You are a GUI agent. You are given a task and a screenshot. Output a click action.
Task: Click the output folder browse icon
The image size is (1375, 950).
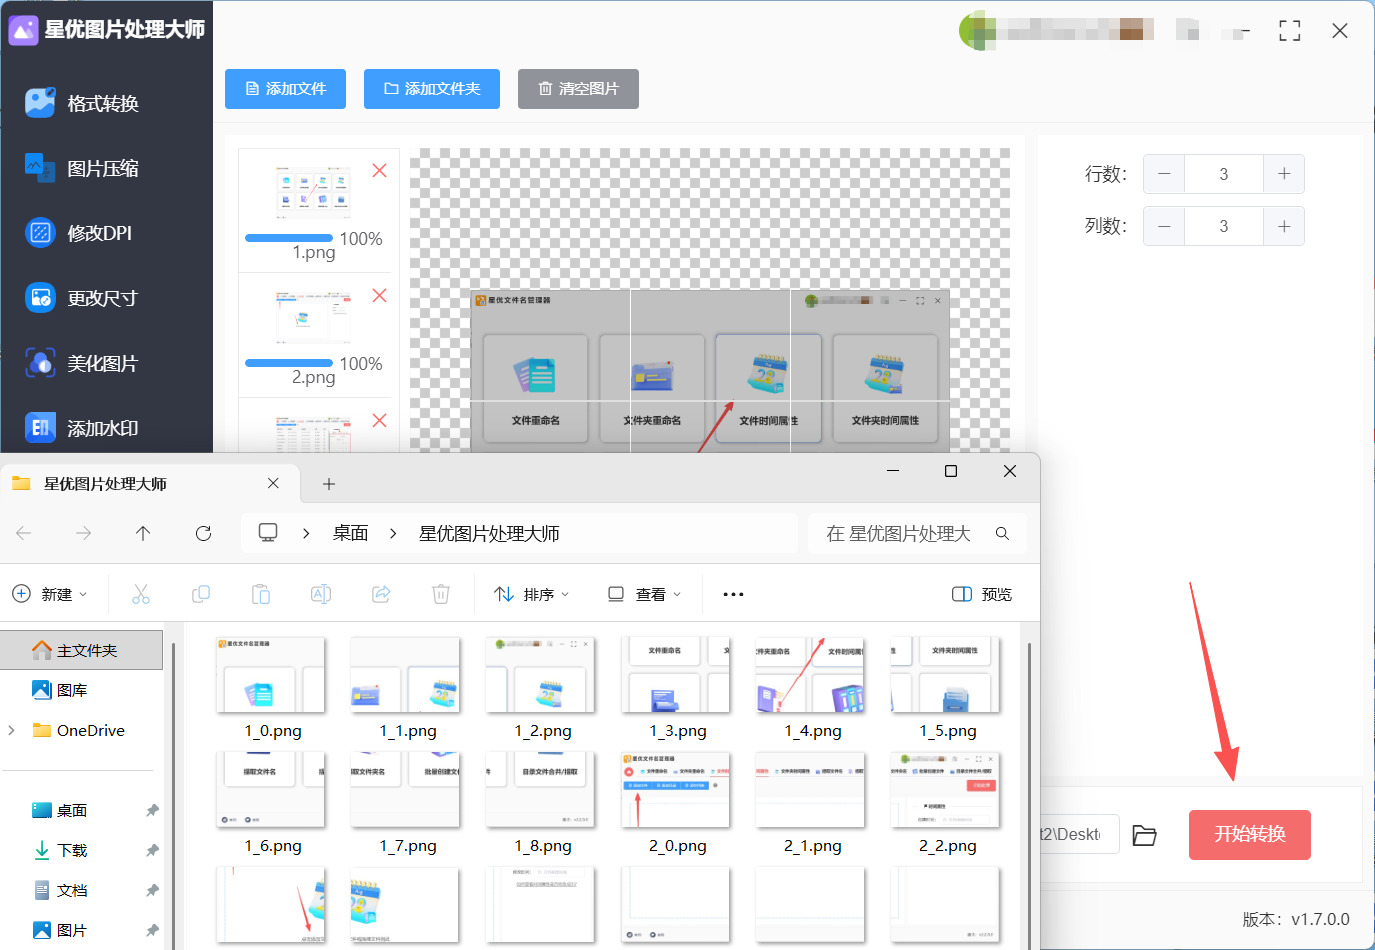point(1144,835)
